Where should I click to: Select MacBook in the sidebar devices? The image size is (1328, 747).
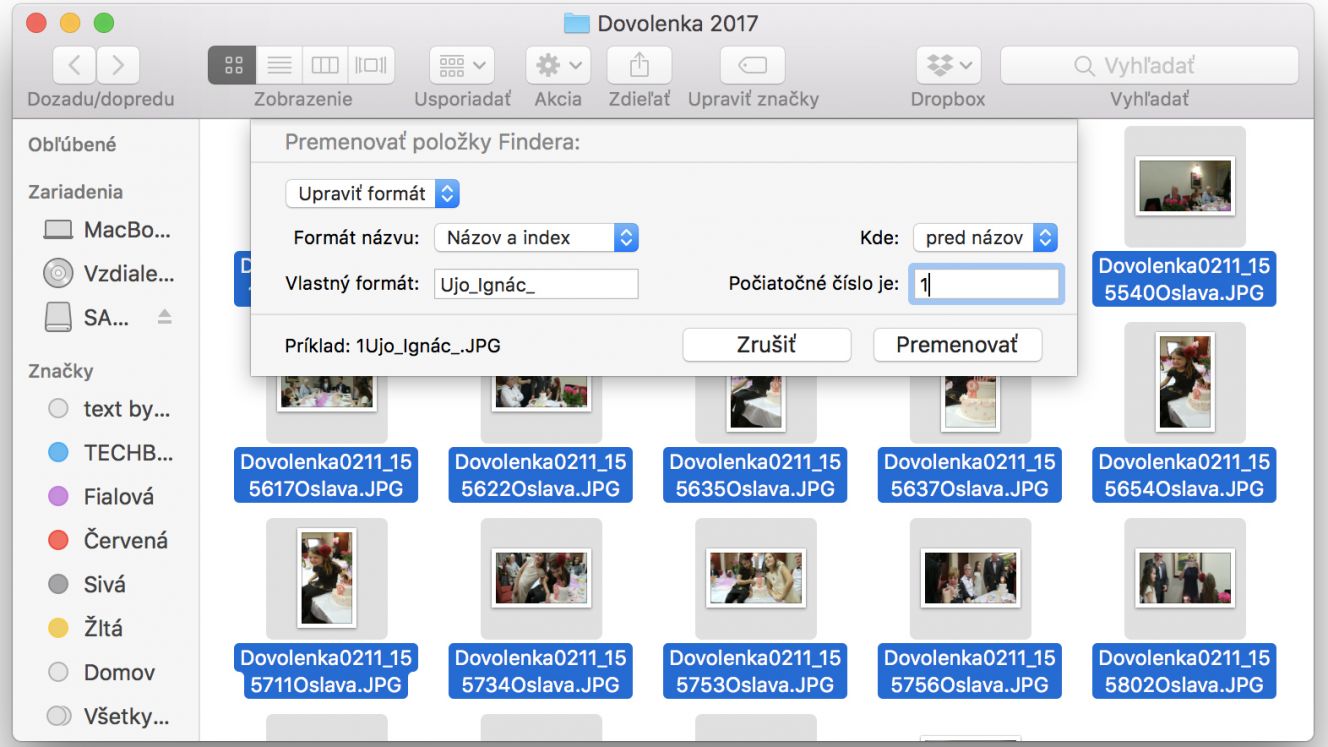coord(107,229)
